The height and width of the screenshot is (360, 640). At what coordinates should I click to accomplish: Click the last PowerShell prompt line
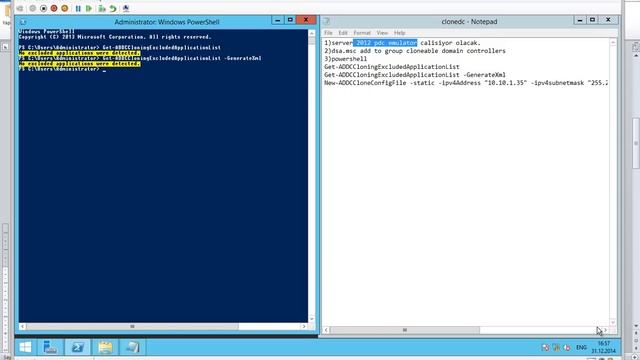pyautogui.click(x=62, y=69)
